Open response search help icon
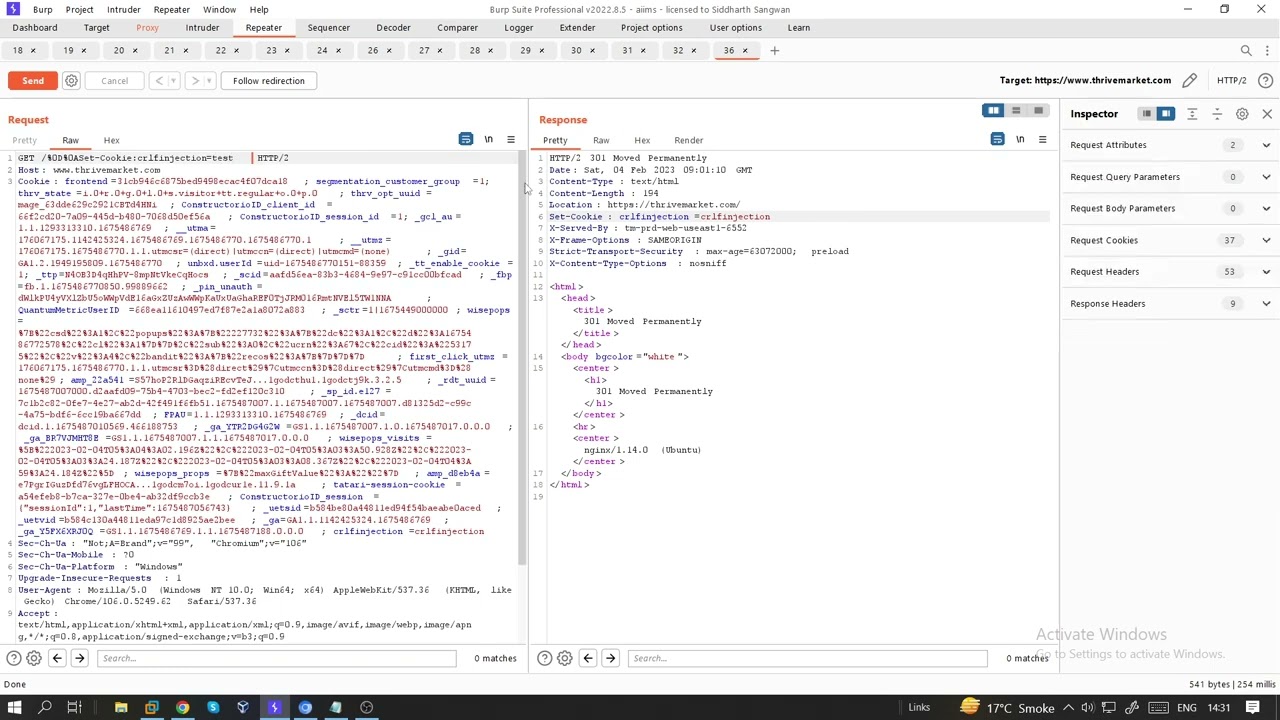The width and height of the screenshot is (1280, 720). (545, 658)
